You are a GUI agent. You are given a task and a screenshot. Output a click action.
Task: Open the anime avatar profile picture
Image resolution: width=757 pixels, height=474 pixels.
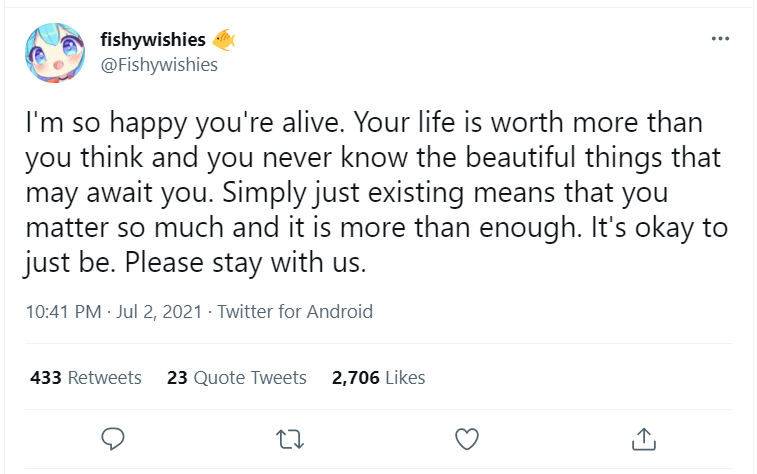pos(55,53)
